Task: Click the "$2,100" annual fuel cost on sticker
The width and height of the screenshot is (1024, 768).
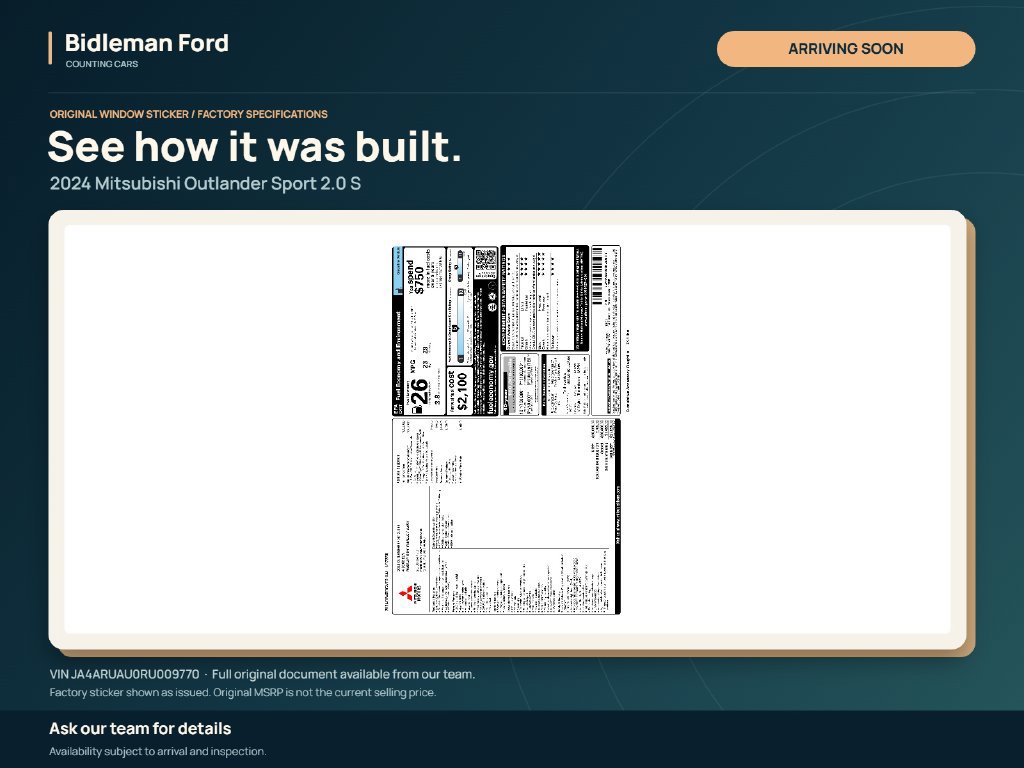Action: coord(462,391)
